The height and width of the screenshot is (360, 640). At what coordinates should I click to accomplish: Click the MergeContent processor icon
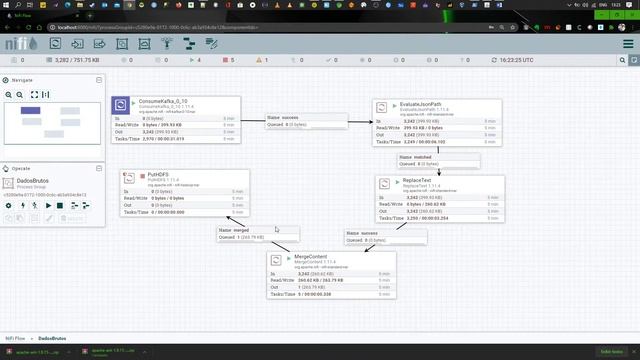click(276, 260)
